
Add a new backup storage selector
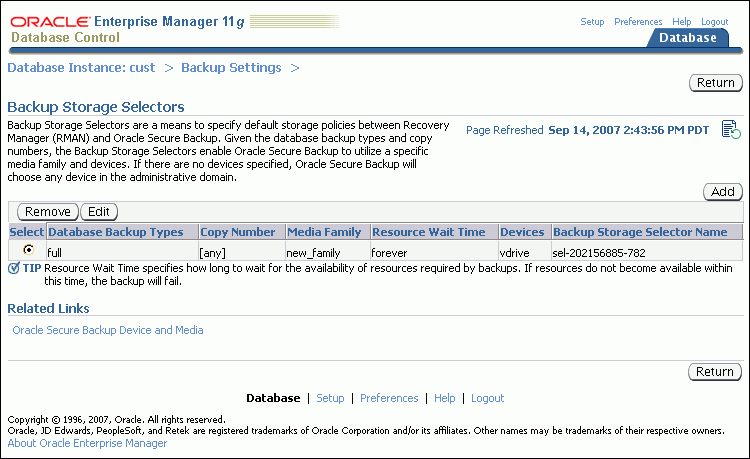pos(723,192)
